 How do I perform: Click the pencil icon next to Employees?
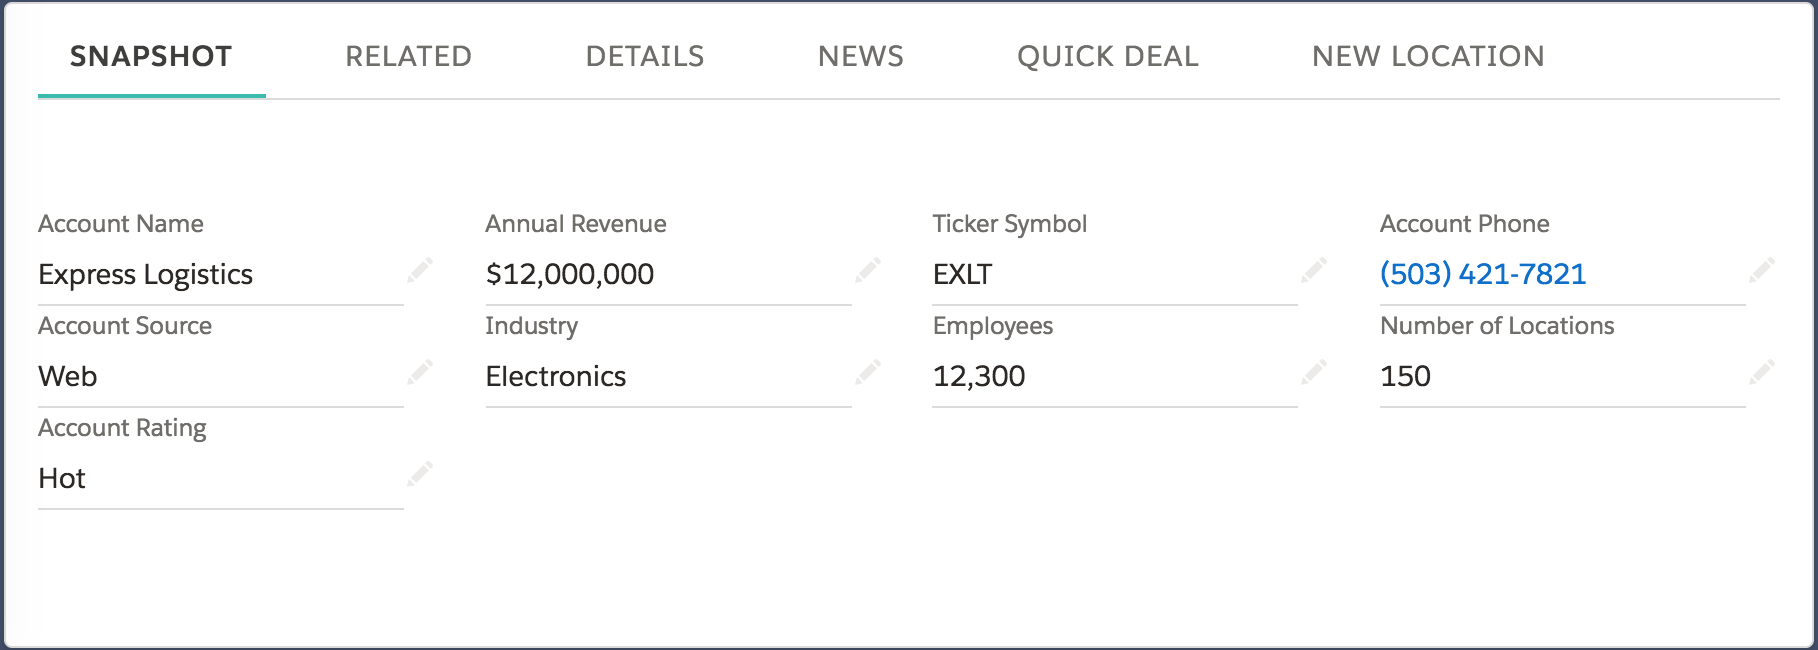point(1314,372)
